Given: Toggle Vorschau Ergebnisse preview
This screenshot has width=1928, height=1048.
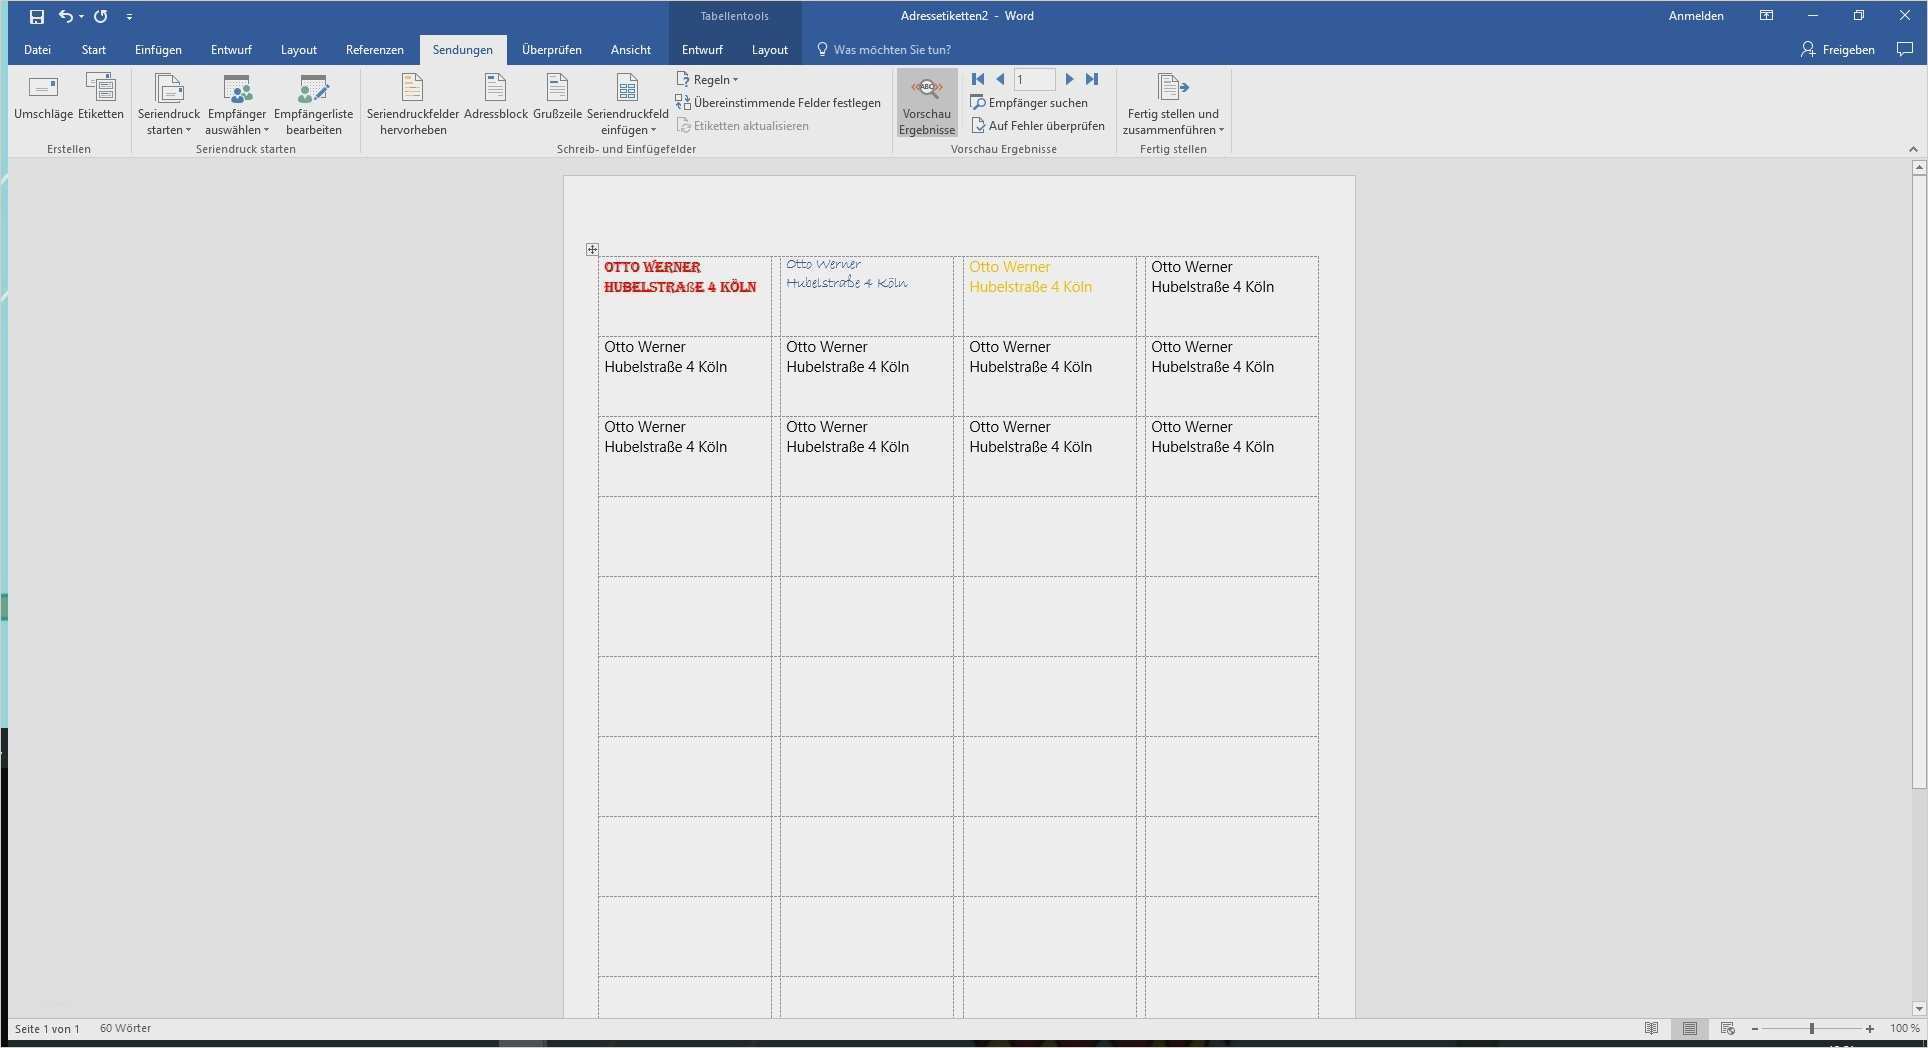Looking at the screenshot, I should (x=927, y=103).
